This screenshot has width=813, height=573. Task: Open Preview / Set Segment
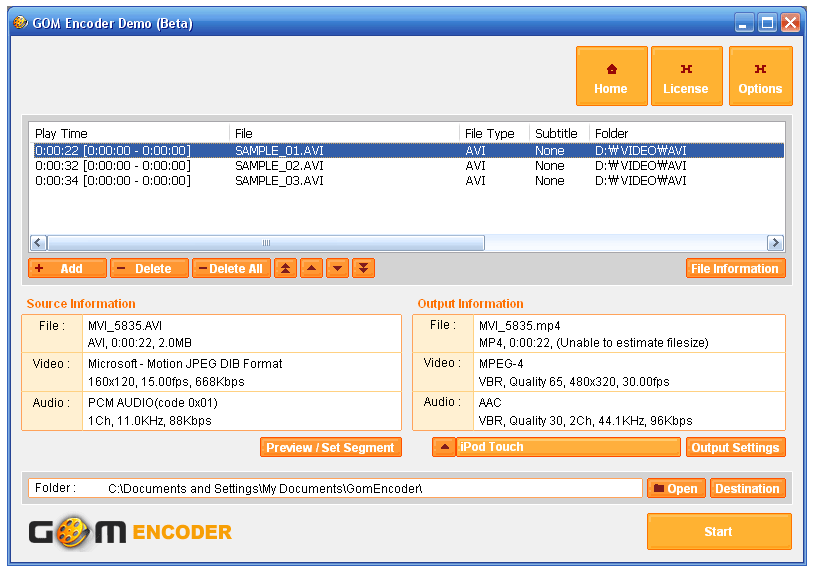331,448
